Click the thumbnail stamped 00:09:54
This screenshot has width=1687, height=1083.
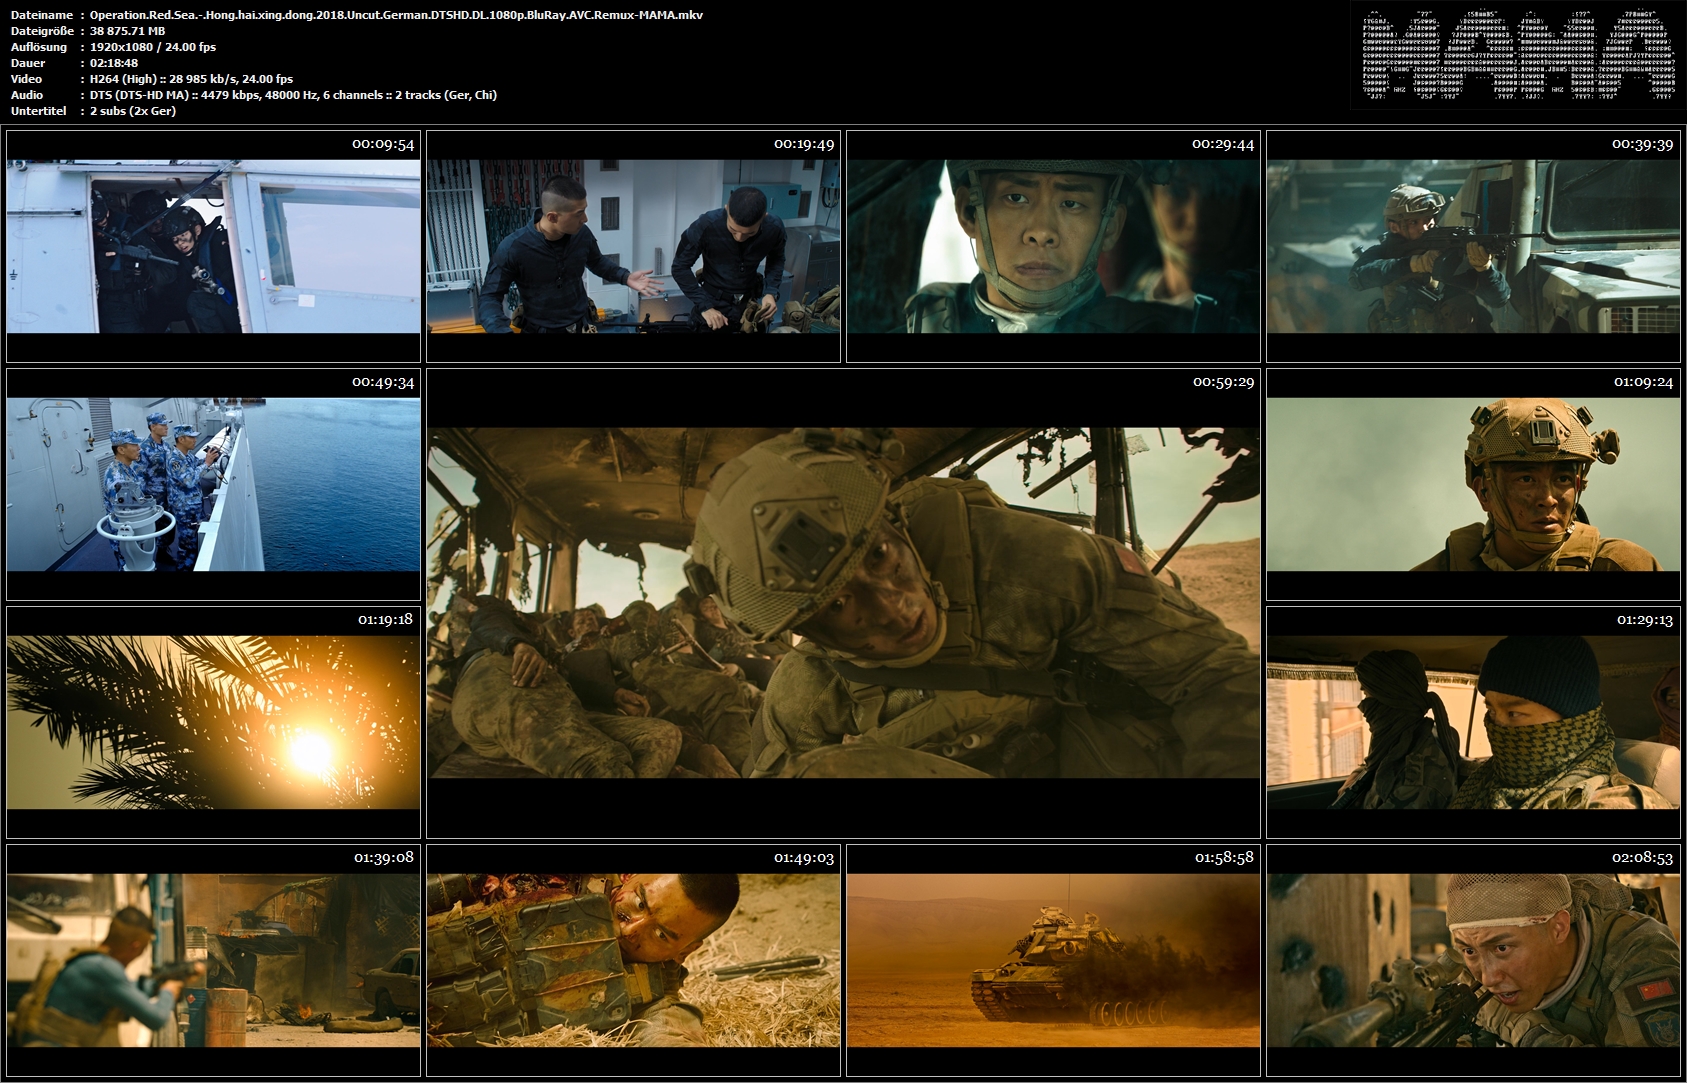click(x=213, y=246)
